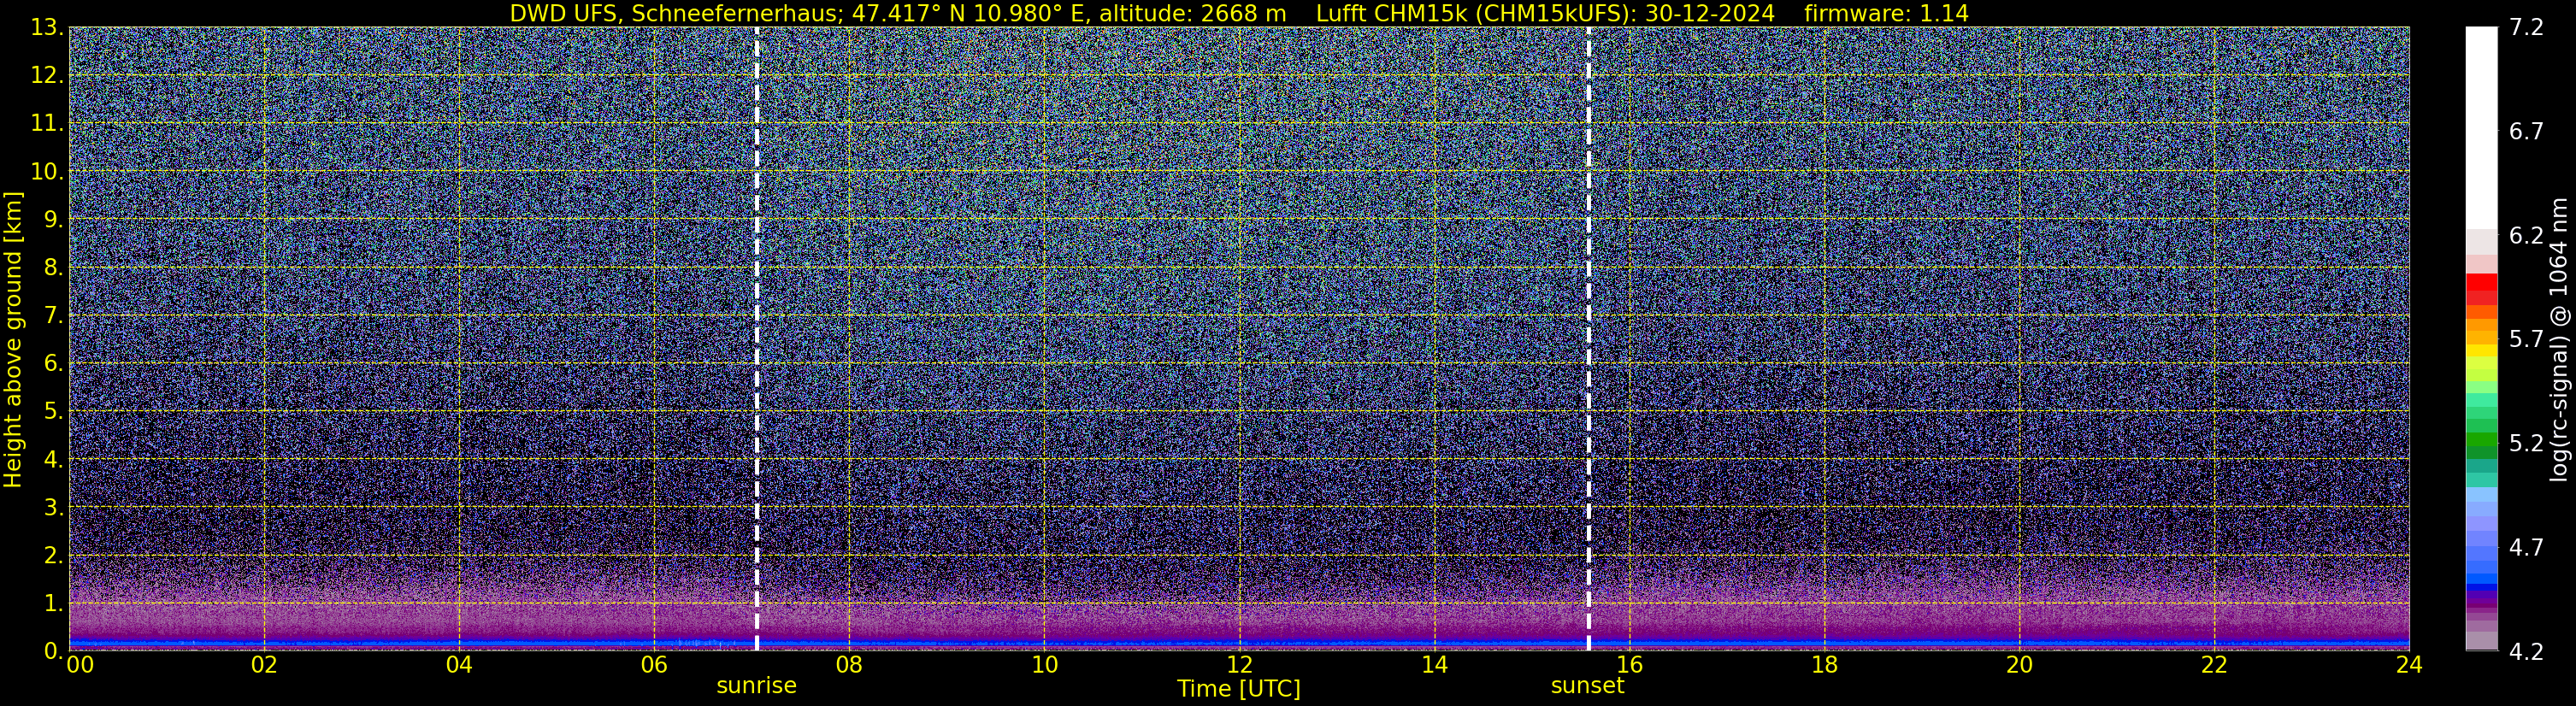The image size is (2576, 706).
Task: Click time axis tick '08'
Action: click(849, 665)
